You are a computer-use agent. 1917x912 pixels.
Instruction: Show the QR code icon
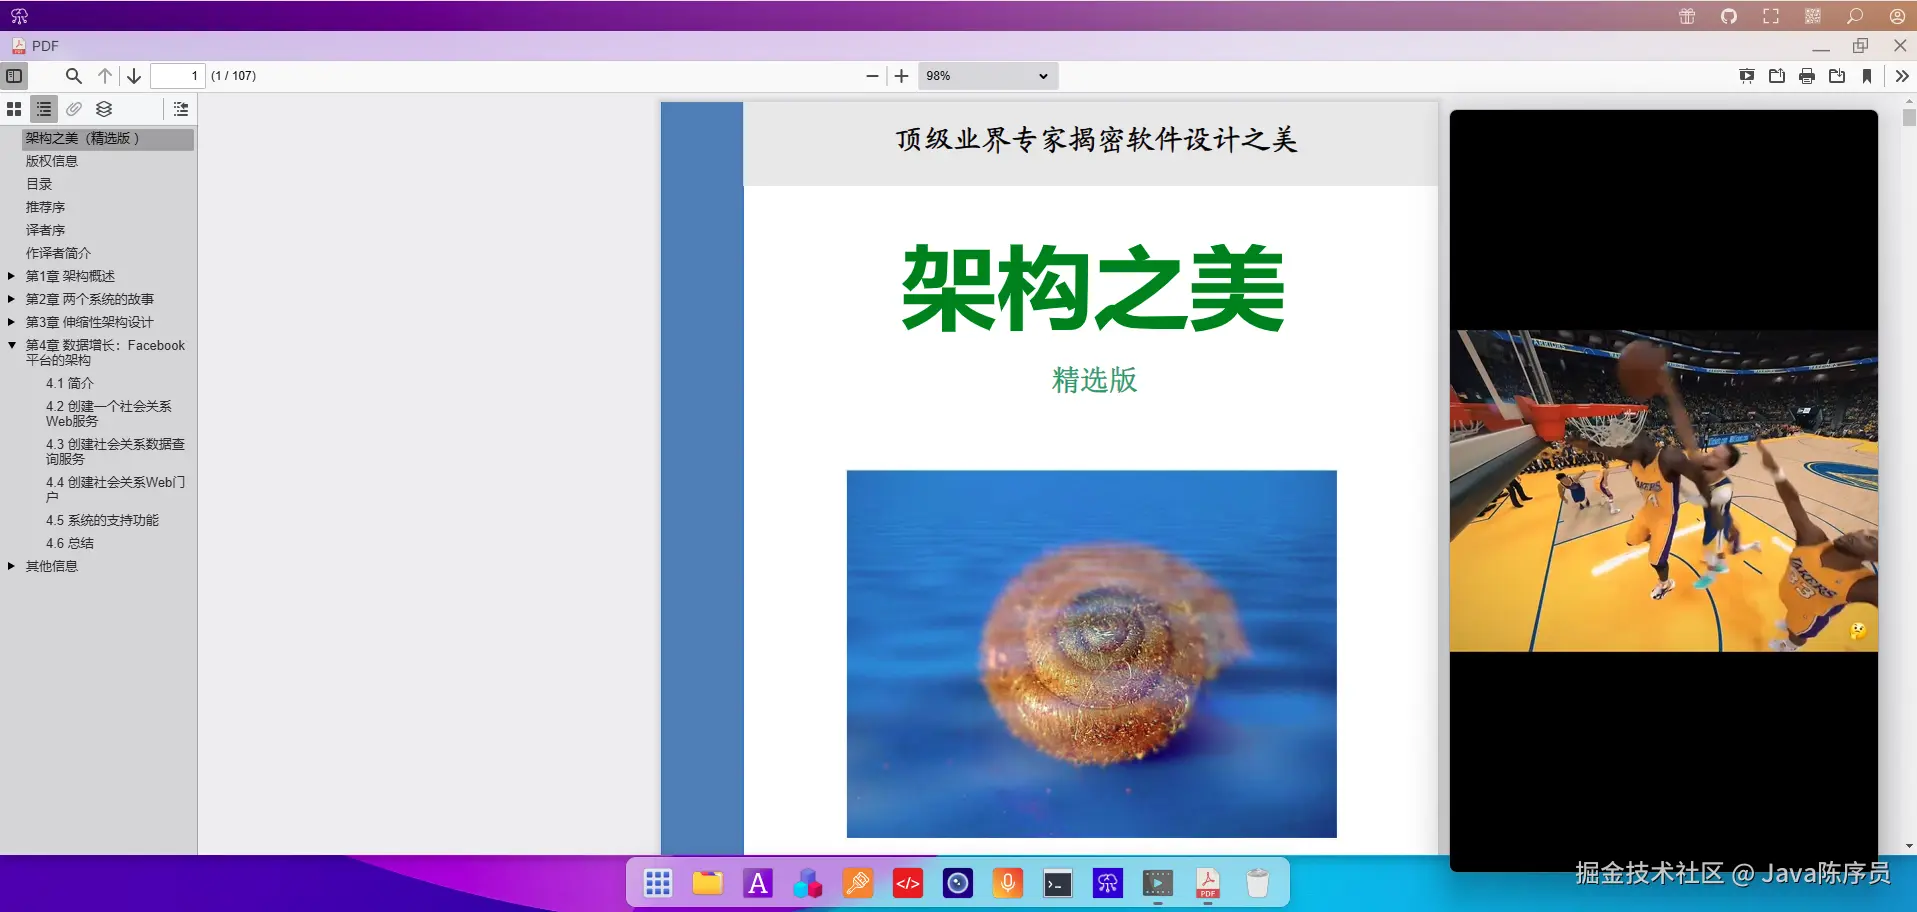[x=1813, y=16]
